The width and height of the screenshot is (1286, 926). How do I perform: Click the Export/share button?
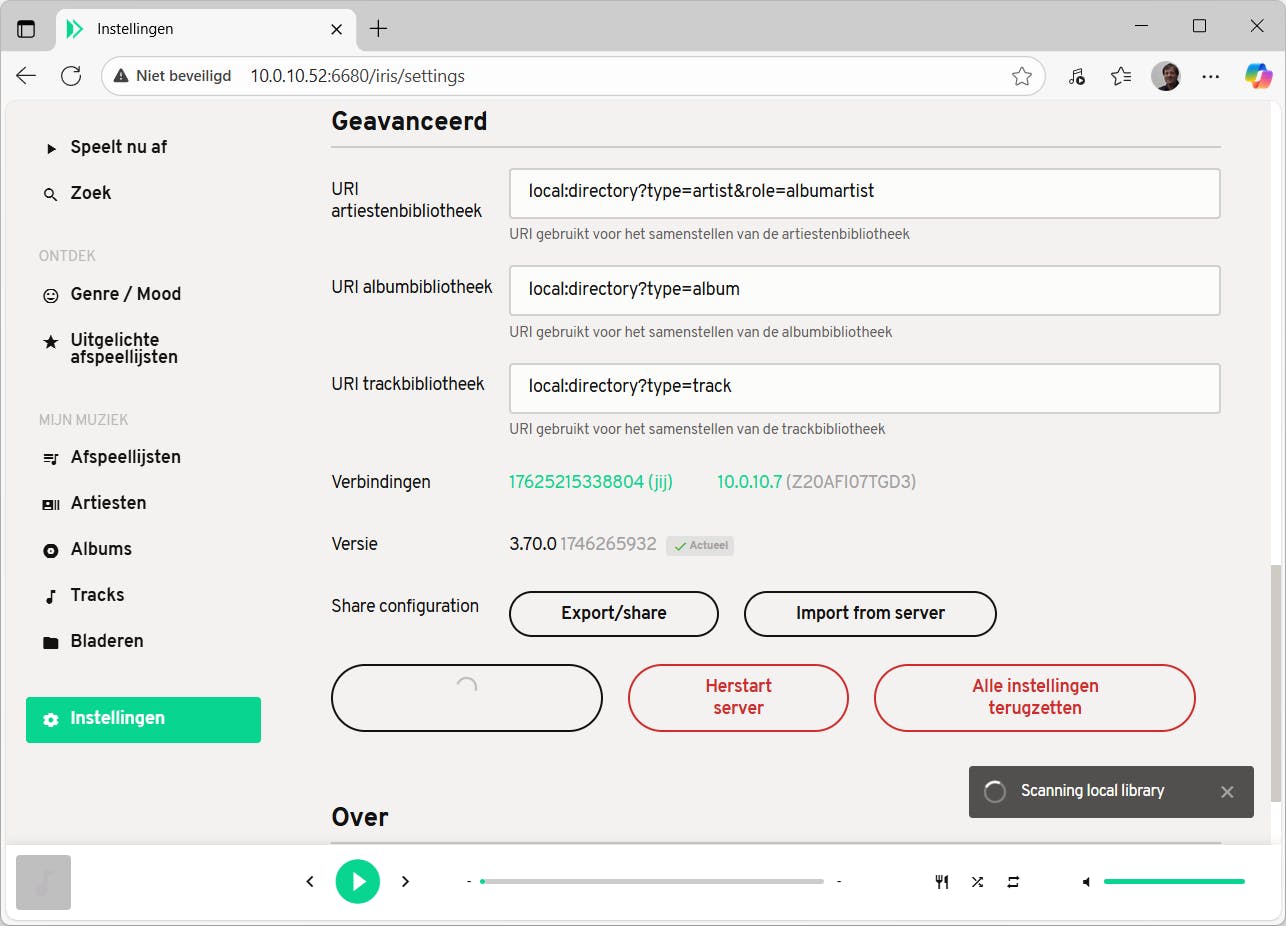(614, 614)
